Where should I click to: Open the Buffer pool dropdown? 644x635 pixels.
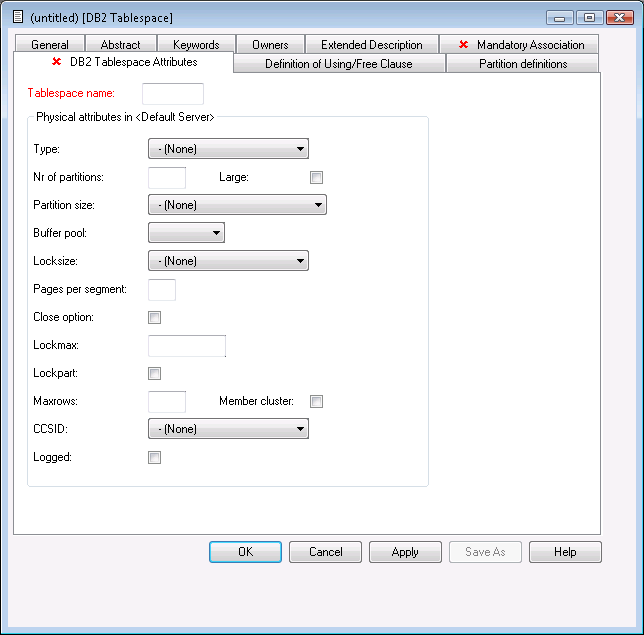point(186,232)
